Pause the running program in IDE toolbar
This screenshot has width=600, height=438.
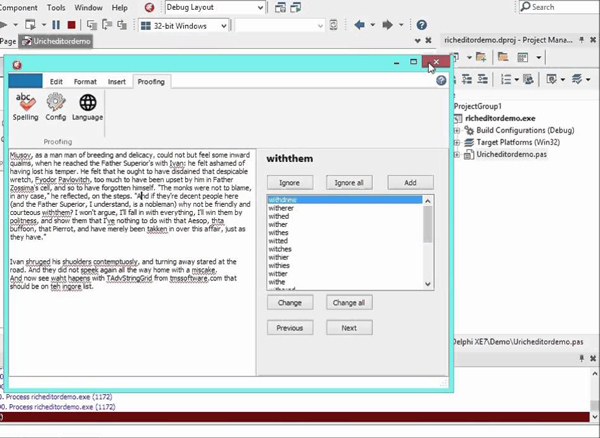(56, 25)
